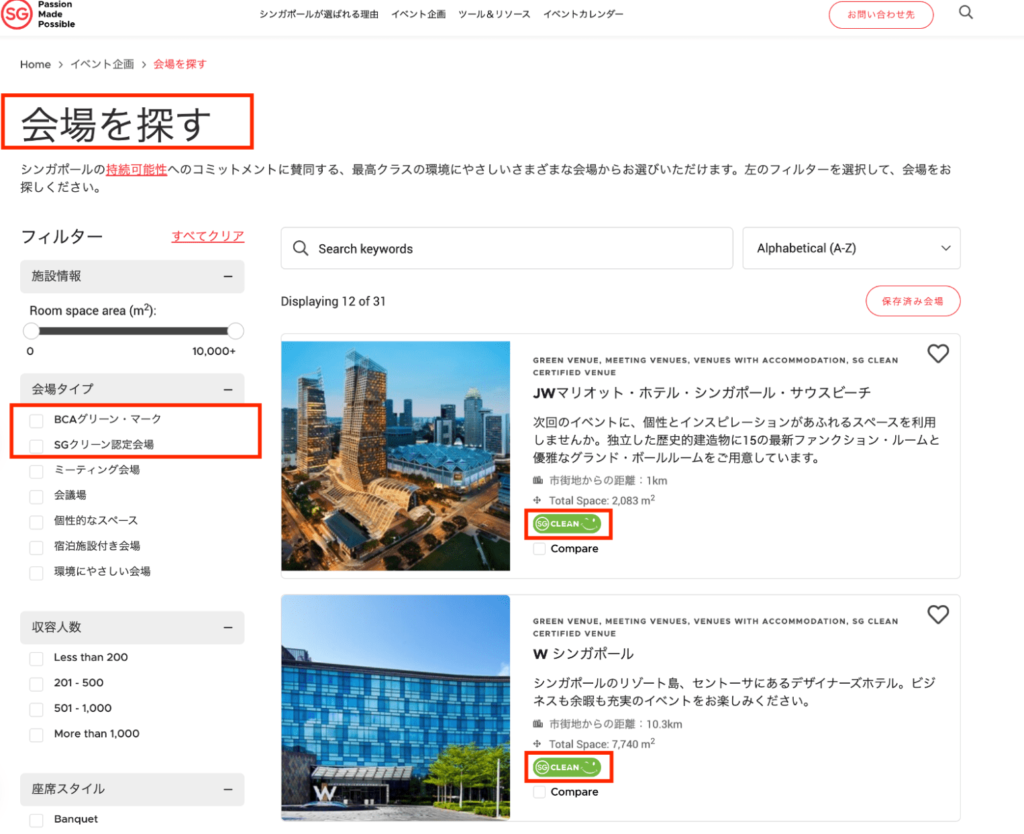Image resolution: width=1024 pixels, height=834 pixels.
Task: Open イベントカレンダー nav menu
Action: click(583, 14)
